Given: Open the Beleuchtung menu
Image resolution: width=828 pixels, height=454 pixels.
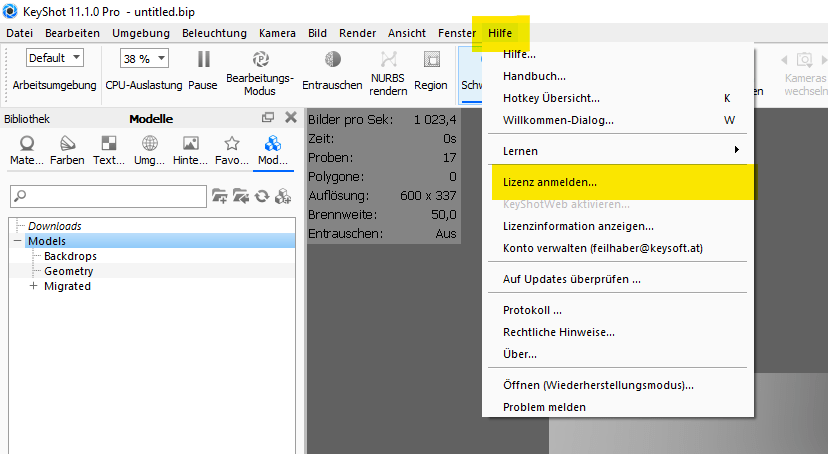Looking at the screenshot, I should pyautogui.click(x=214, y=33).
